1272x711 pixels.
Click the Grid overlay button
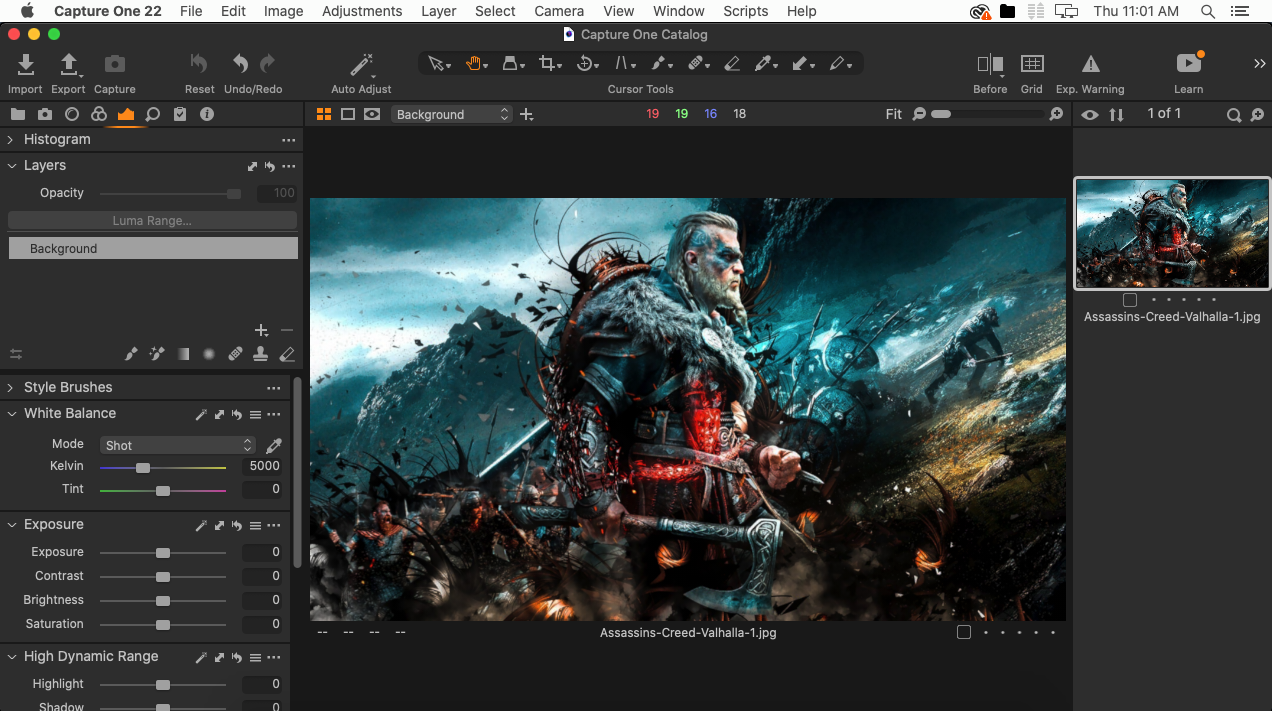click(1032, 64)
